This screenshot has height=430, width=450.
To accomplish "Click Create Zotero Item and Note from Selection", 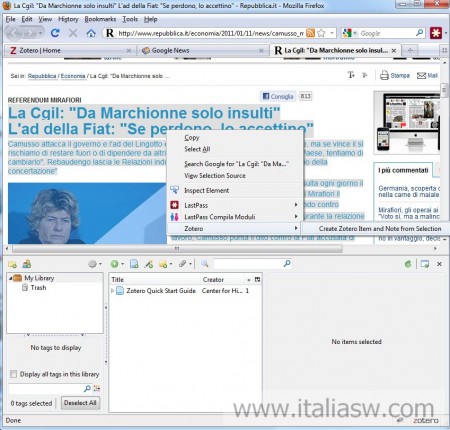I will 380,229.
